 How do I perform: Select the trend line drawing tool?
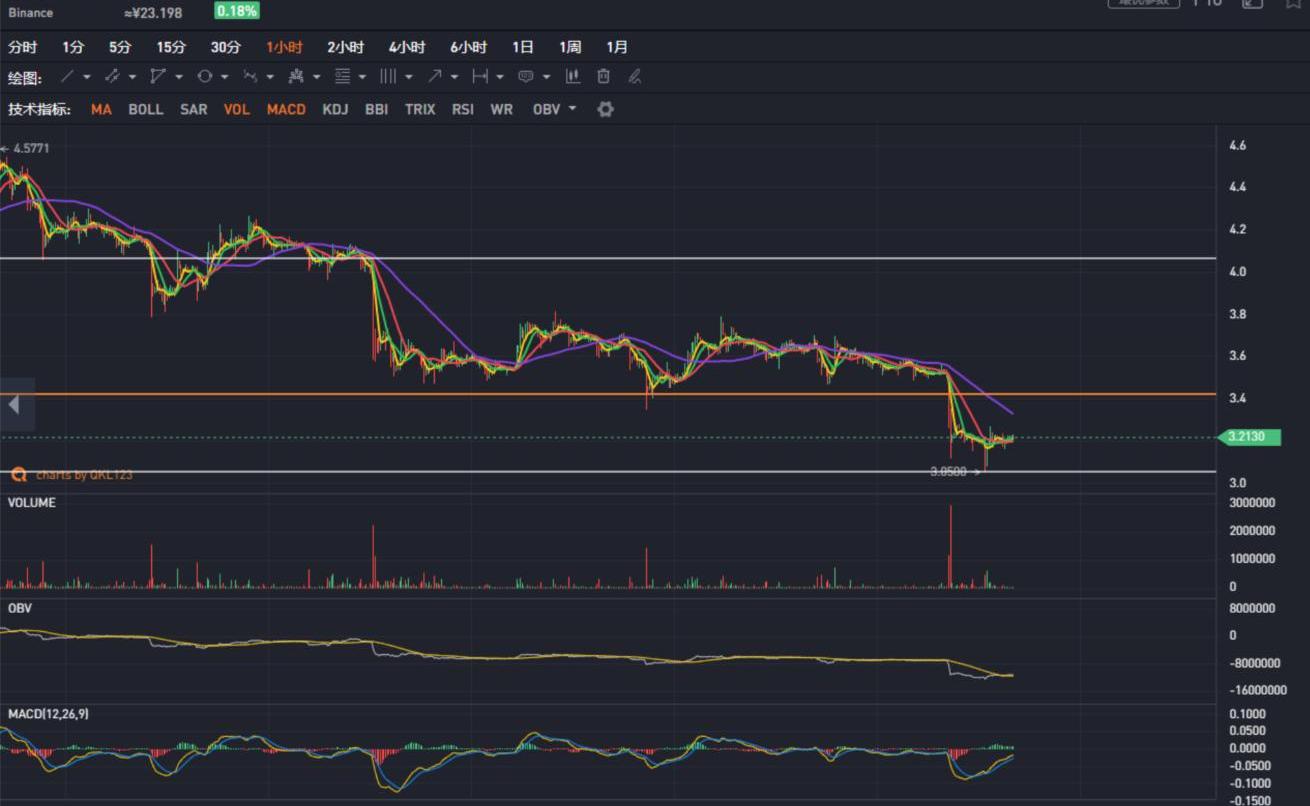[67, 77]
